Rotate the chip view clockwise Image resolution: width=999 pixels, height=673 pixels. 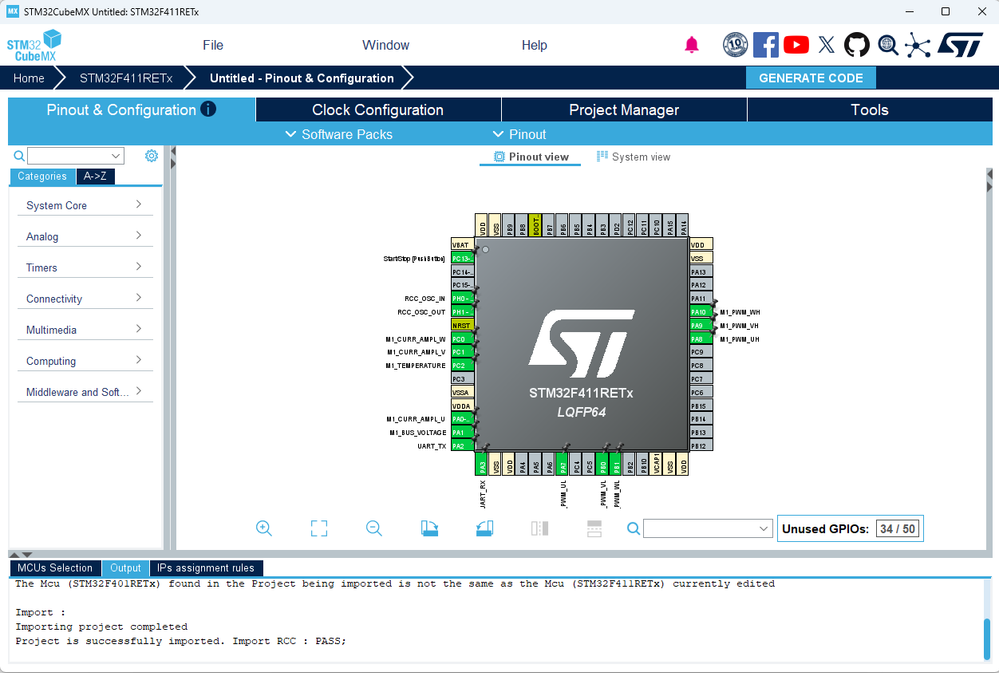[429, 529]
